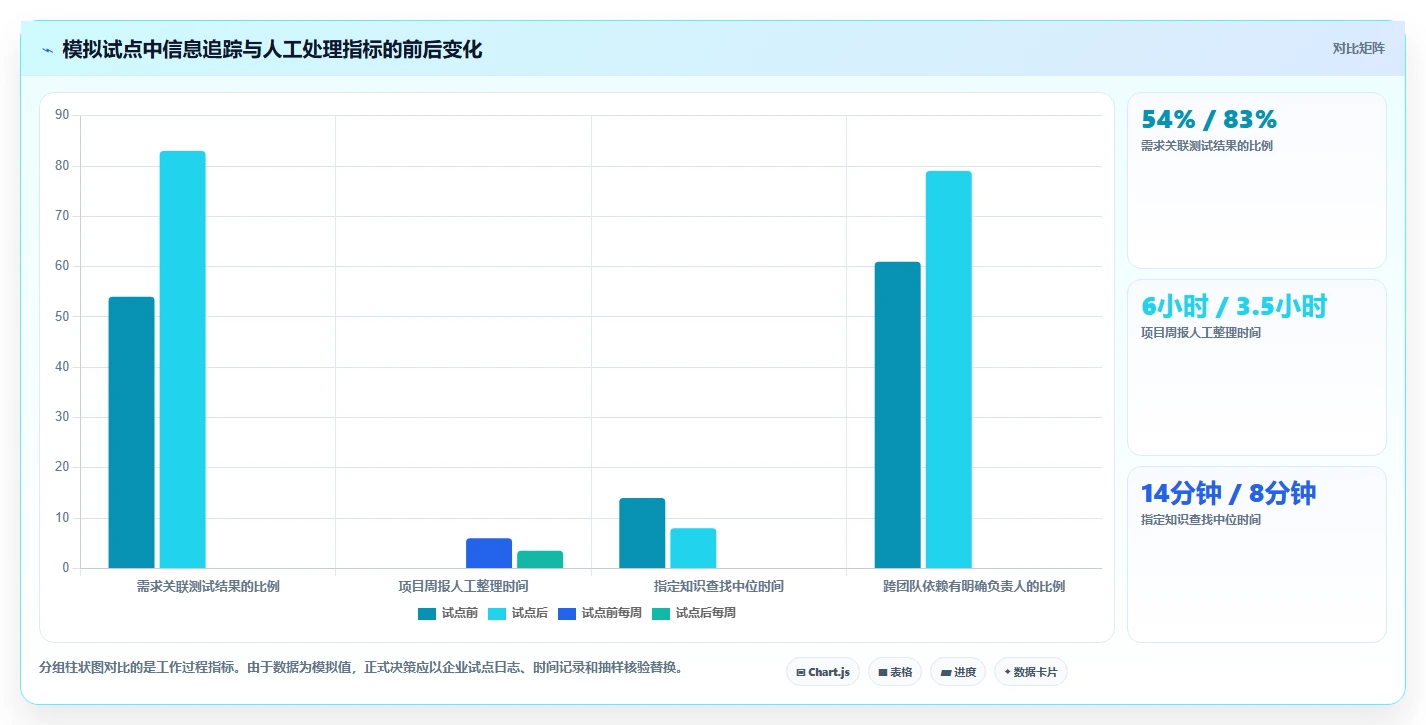Click the 试点前 bar for 指定知识查找中位时间
This screenshot has width=1426, height=725.
642,533
